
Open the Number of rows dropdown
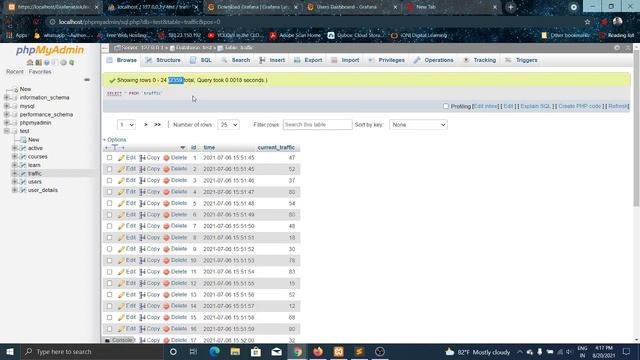click(228, 124)
